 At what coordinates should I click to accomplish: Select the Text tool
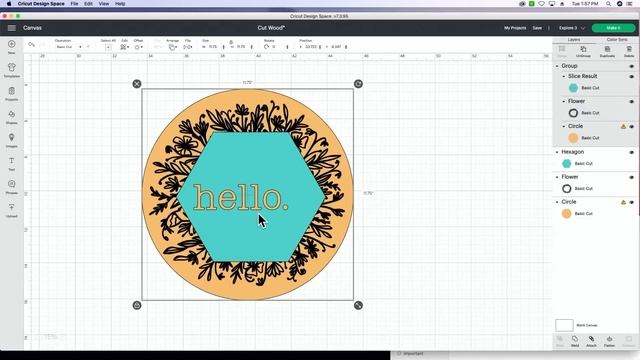(x=11, y=164)
